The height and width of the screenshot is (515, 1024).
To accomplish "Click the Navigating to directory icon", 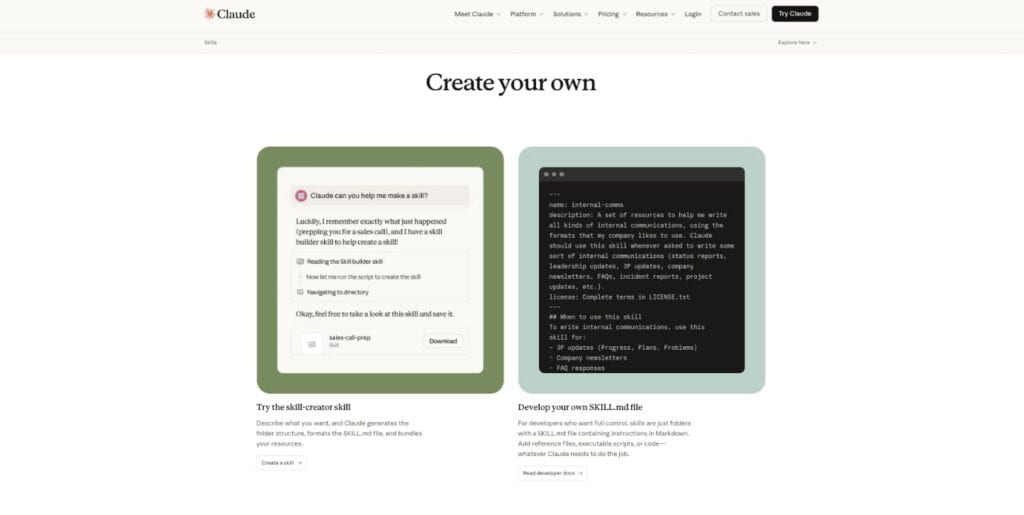I will click(300, 292).
